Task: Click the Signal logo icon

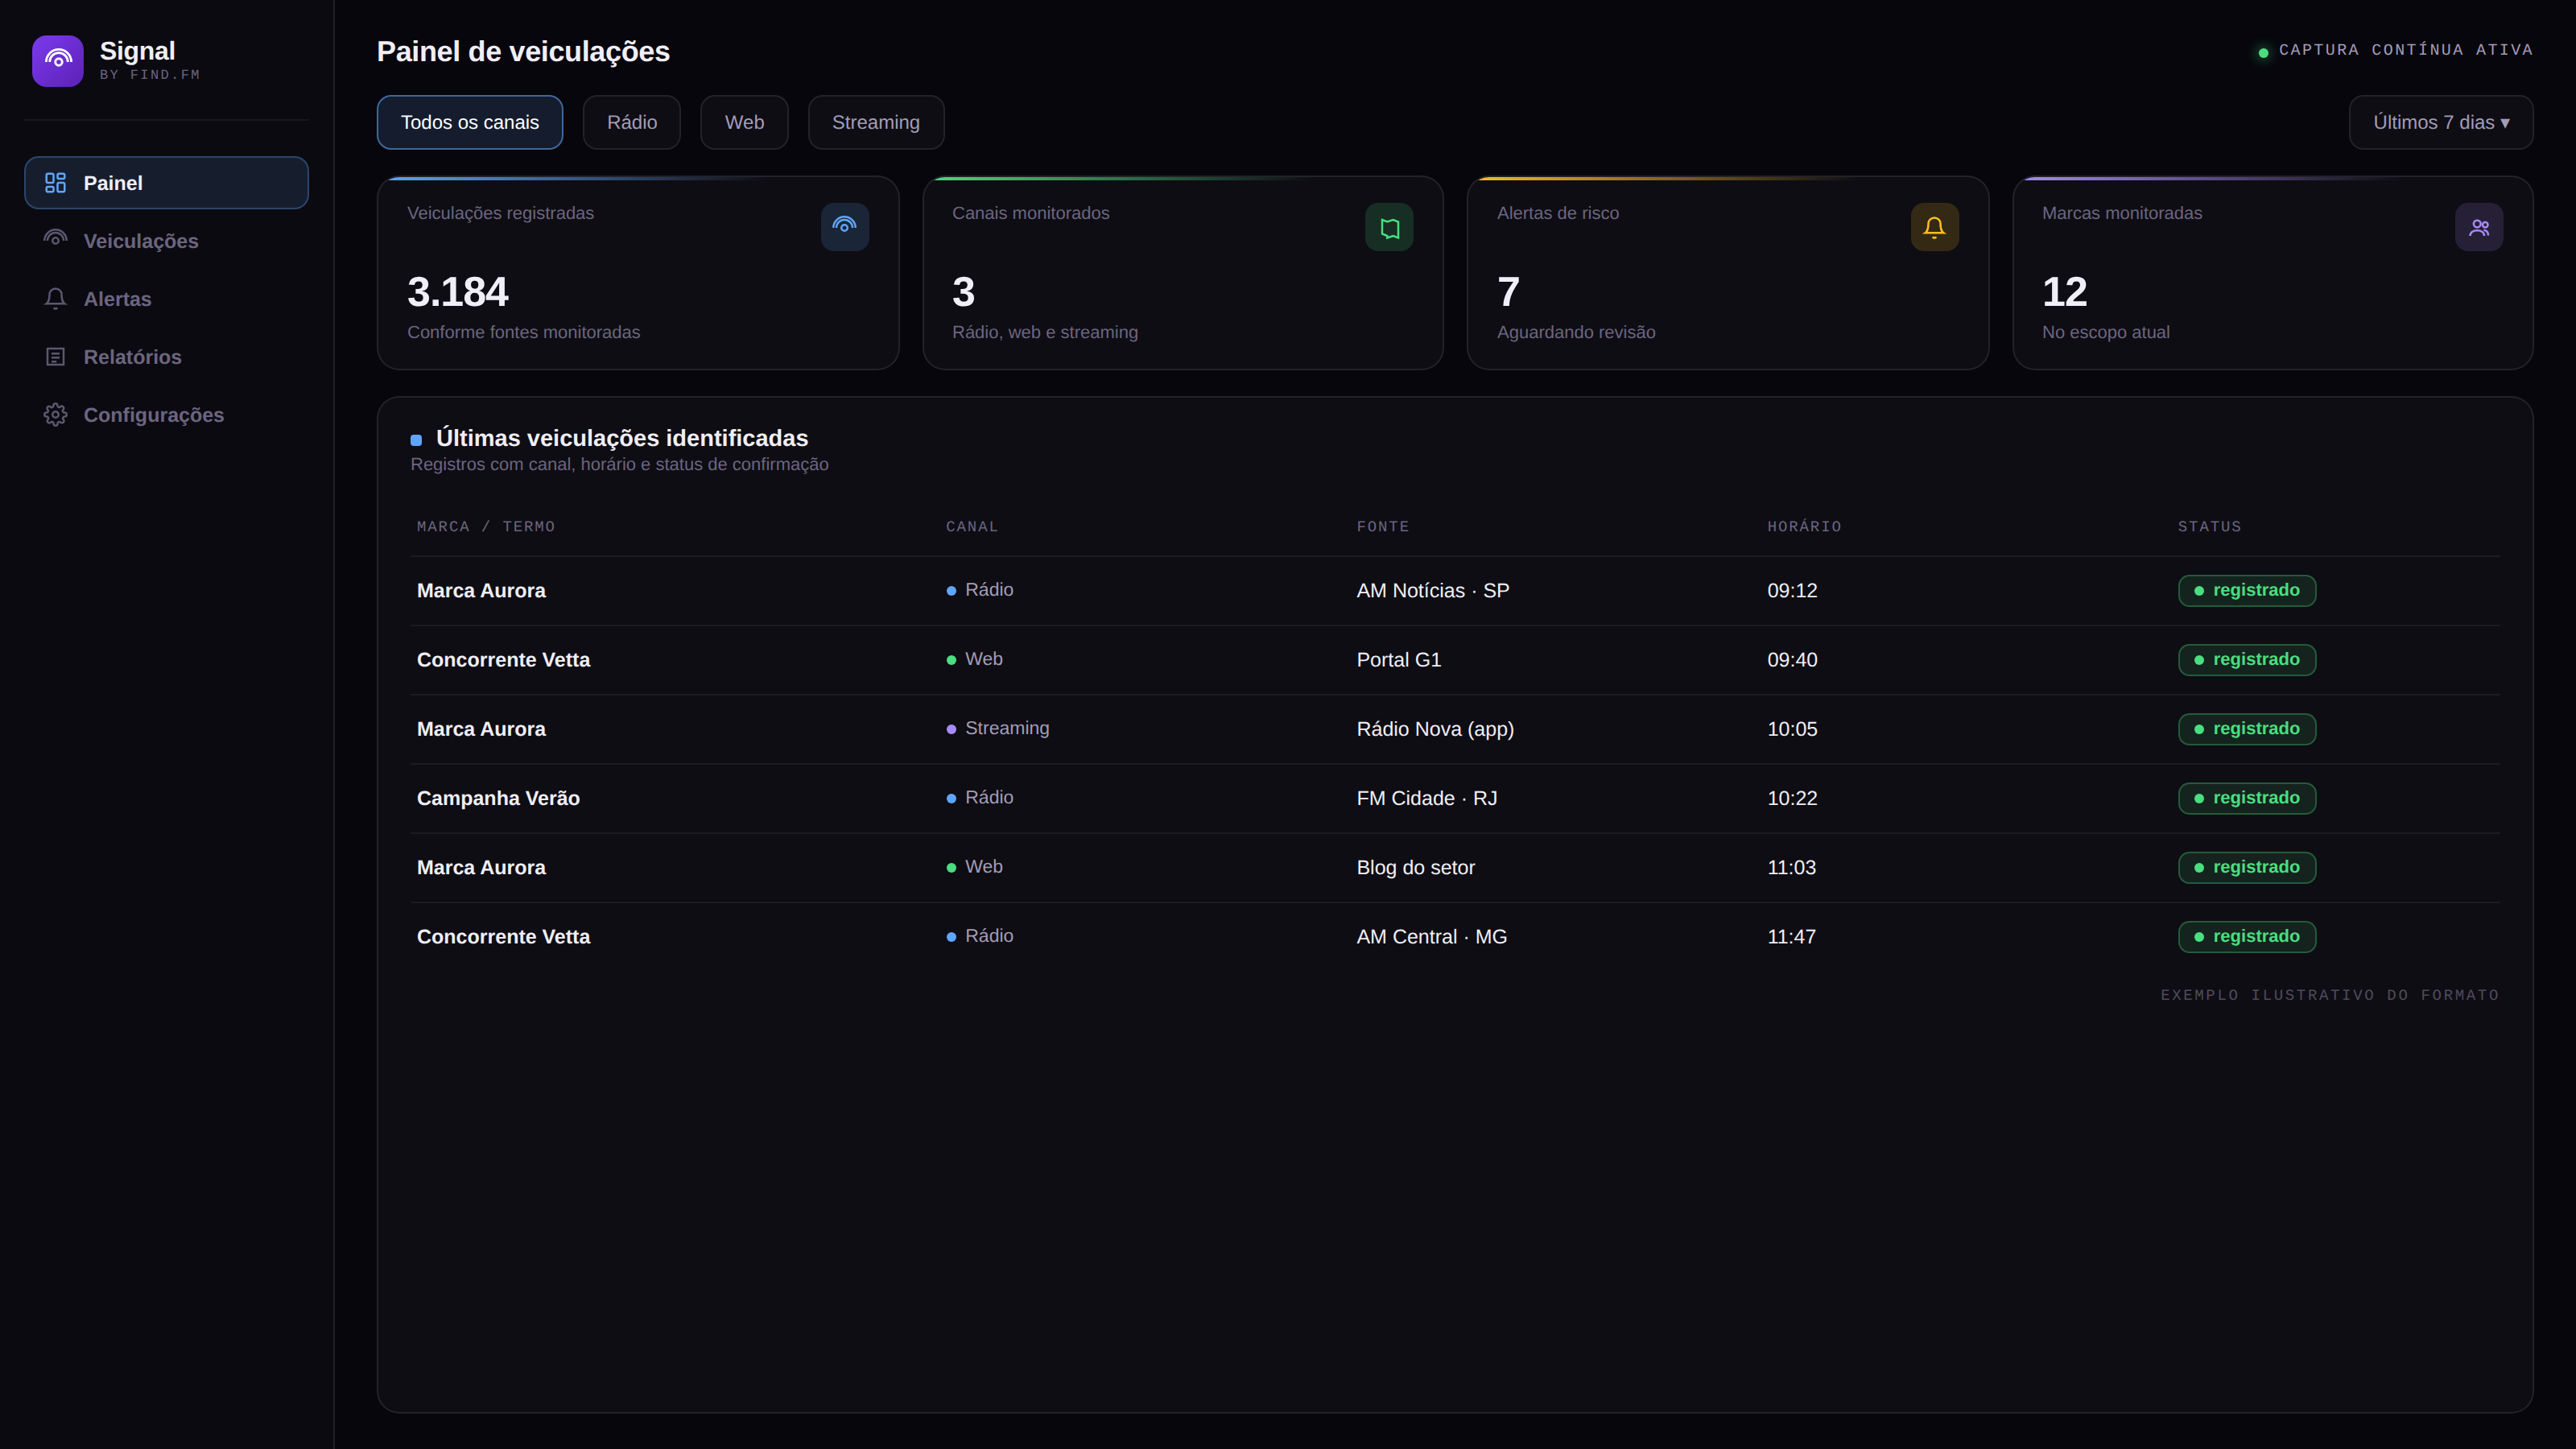Action: (58, 61)
